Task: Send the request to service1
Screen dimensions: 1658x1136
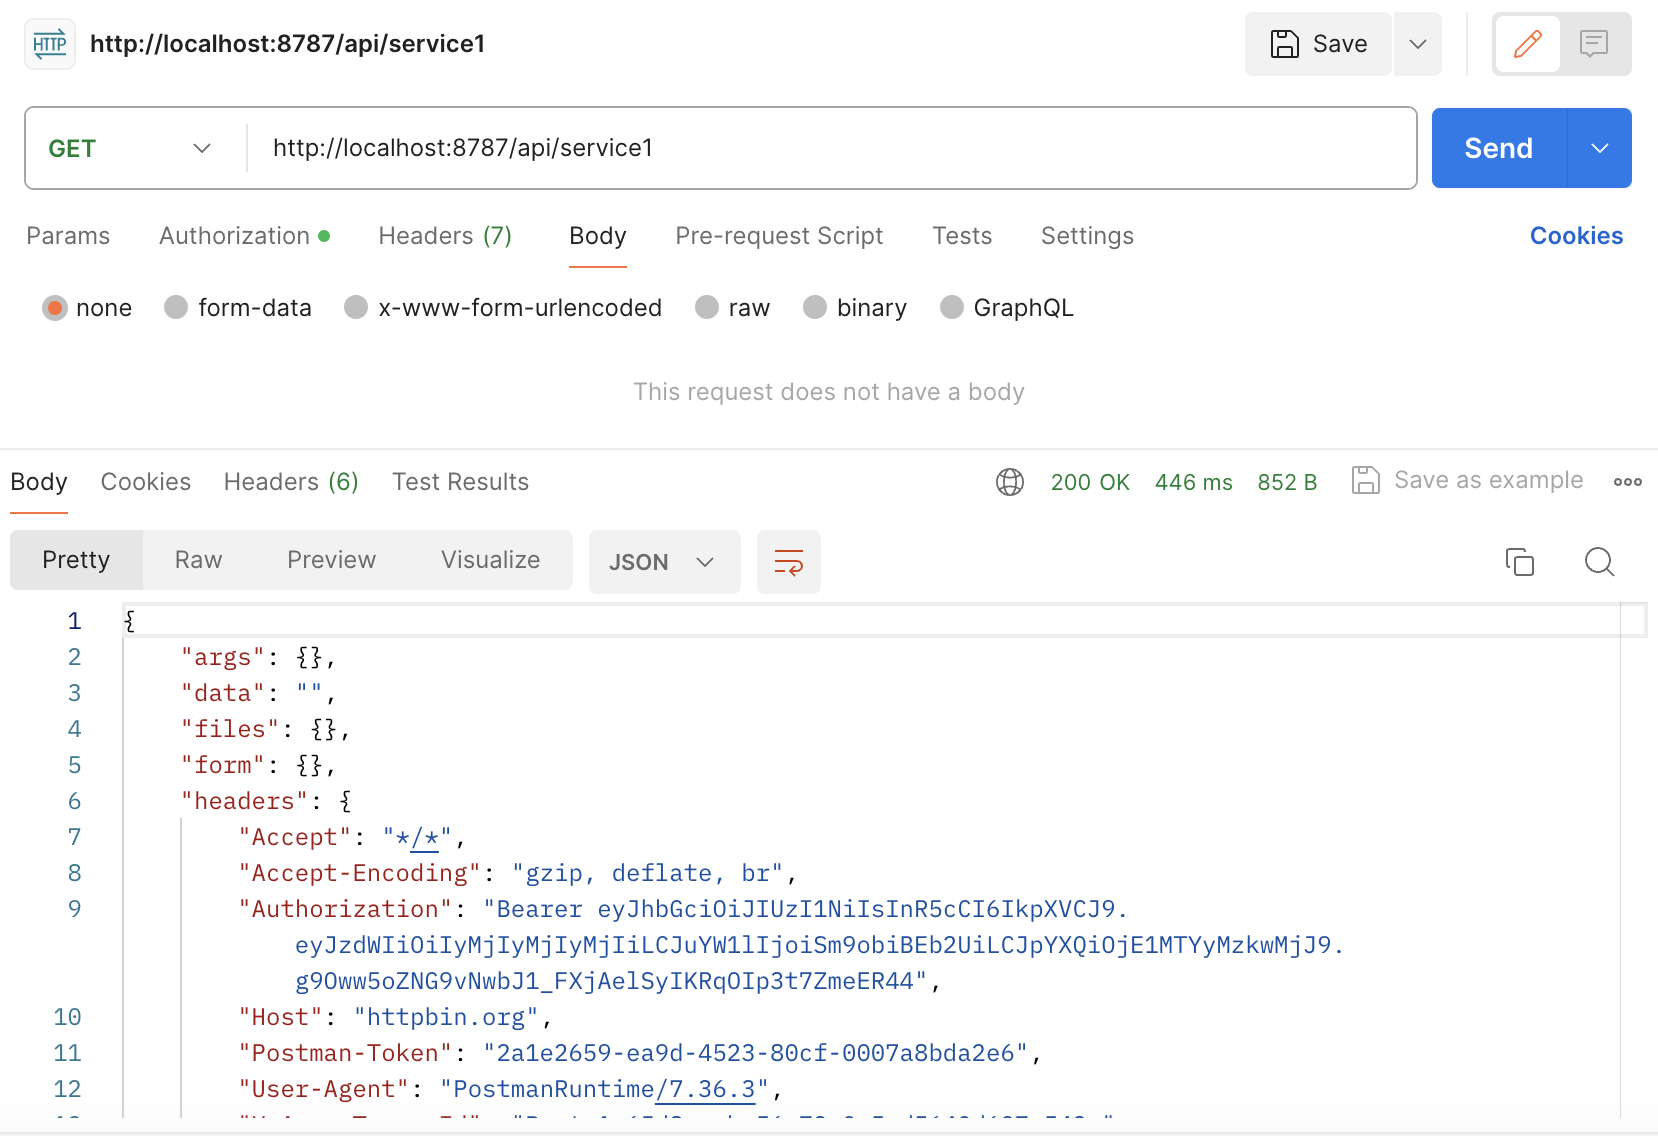Action: click(1497, 147)
